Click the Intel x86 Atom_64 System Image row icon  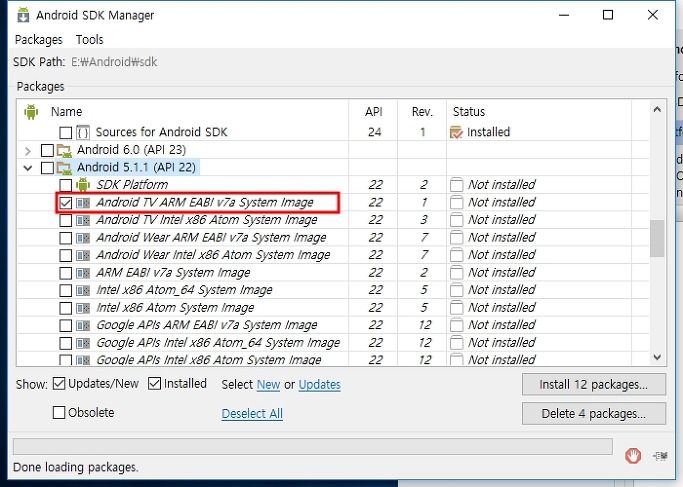(x=83, y=291)
